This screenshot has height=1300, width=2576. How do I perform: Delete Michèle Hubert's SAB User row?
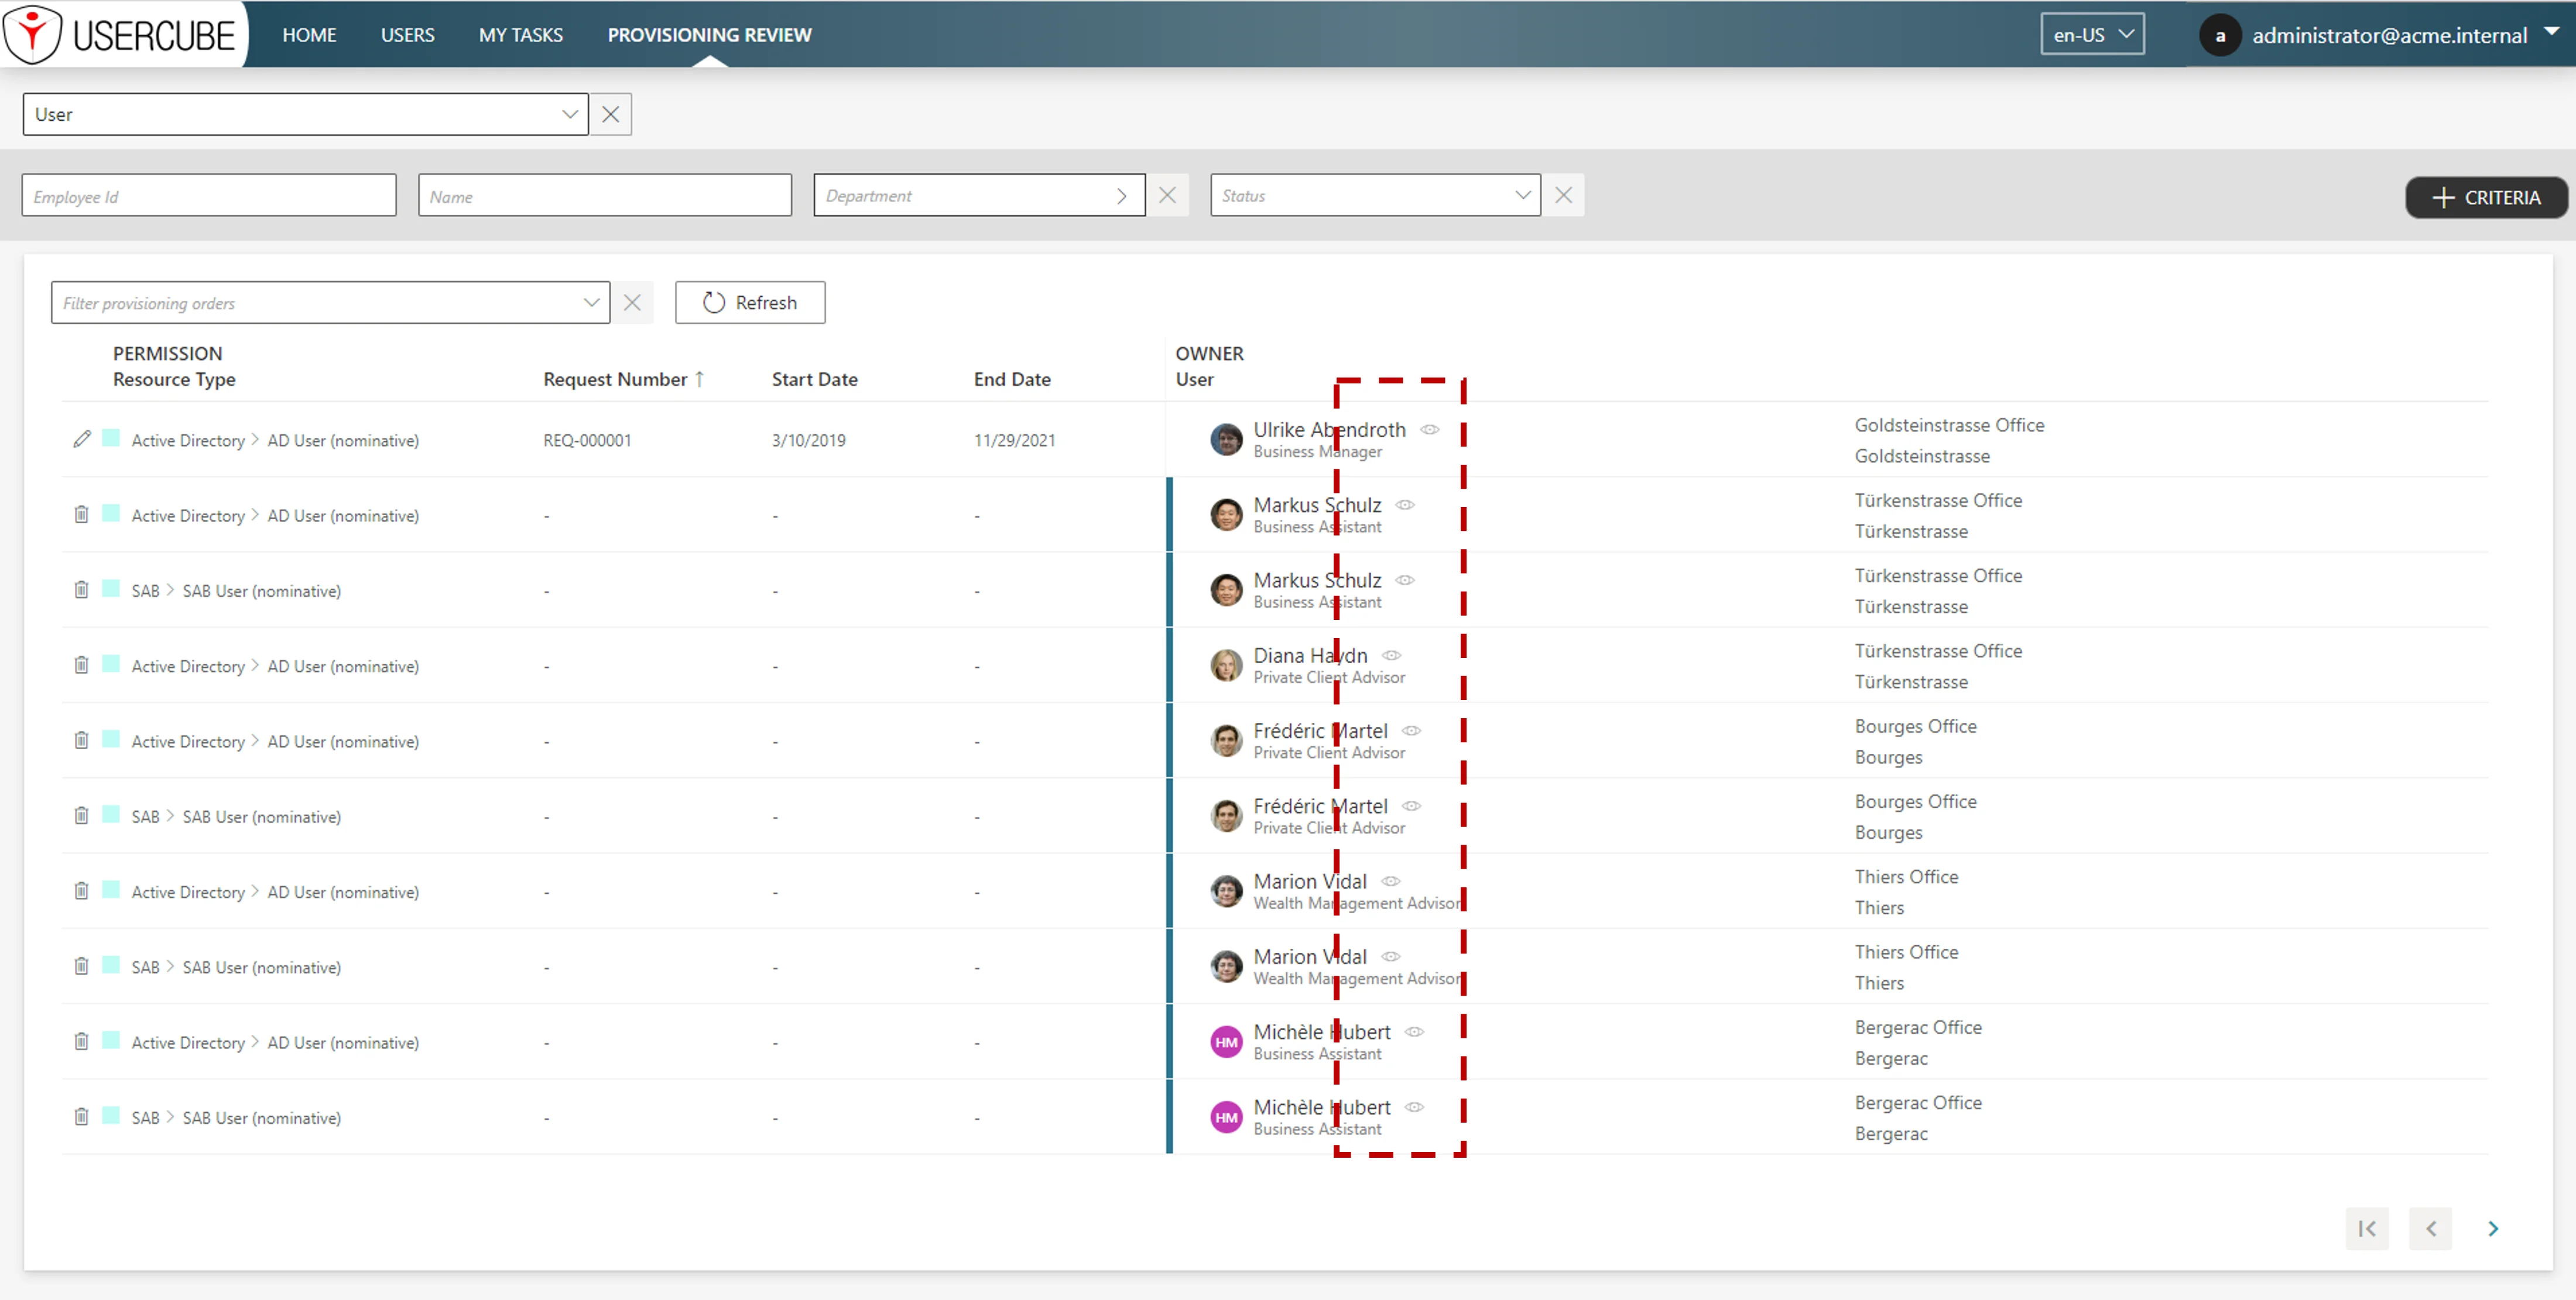(x=82, y=1116)
